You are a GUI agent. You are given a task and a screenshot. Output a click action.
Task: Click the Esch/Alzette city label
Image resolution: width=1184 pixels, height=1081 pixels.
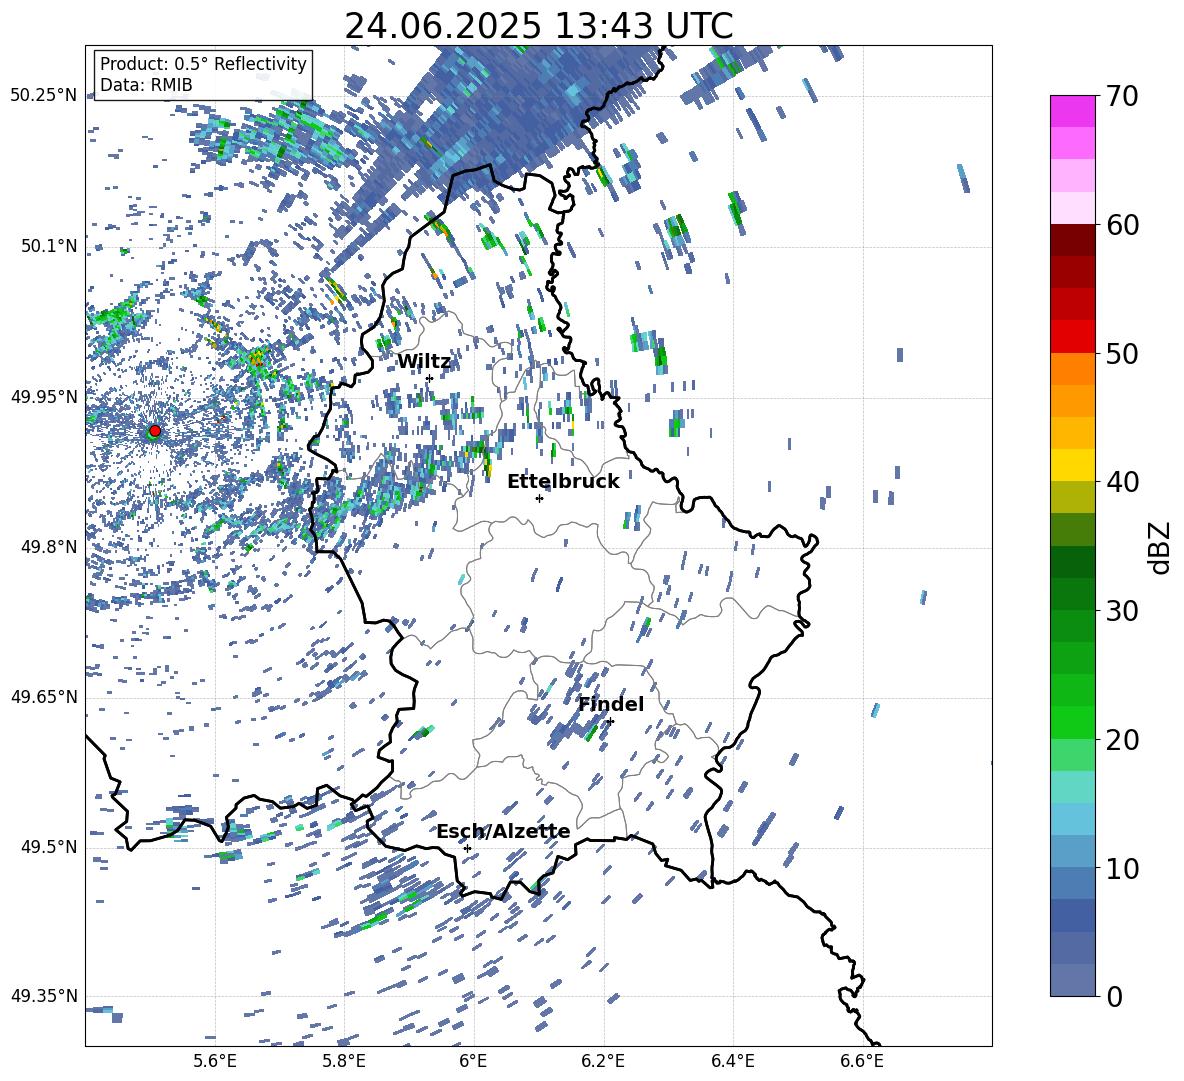[503, 832]
